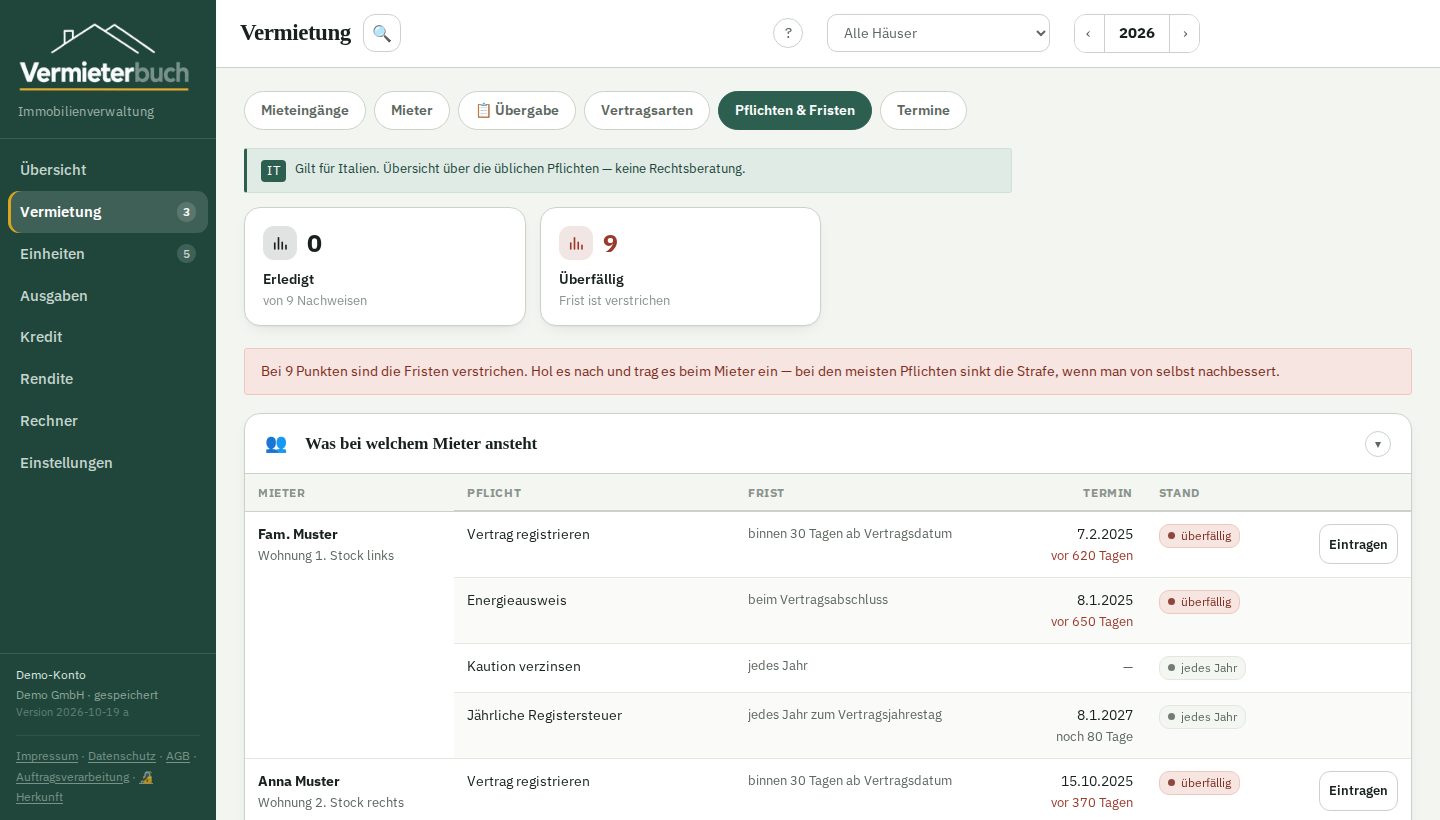
Task: Click the bar chart icon in Erledigt card
Action: pyautogui.click(x=280, y=243)
